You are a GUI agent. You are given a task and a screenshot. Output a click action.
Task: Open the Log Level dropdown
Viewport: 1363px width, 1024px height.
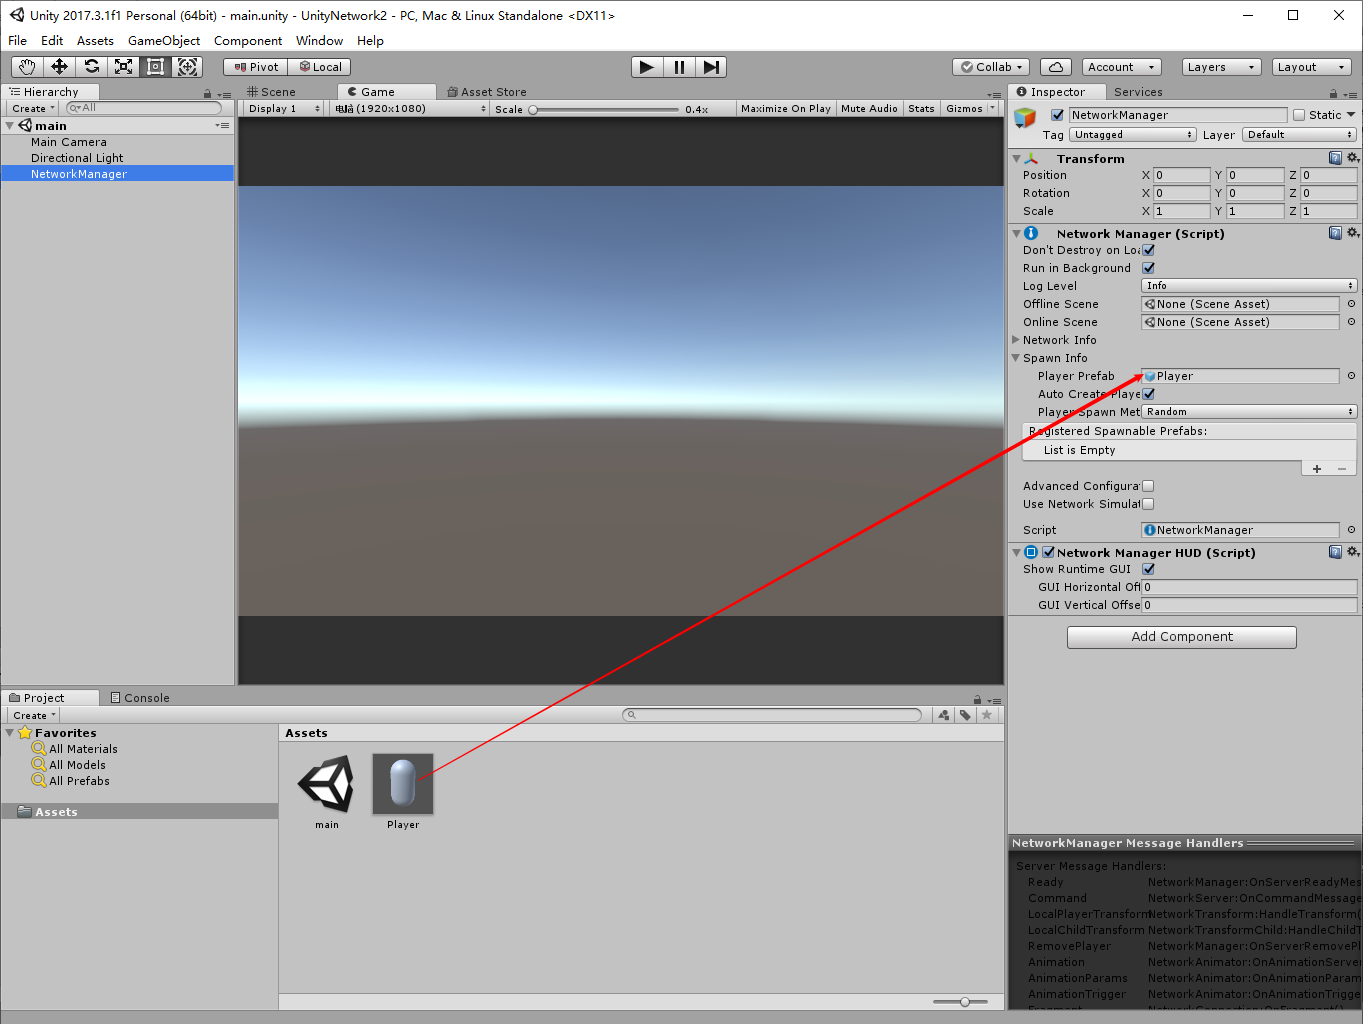tap(1249, 286)
